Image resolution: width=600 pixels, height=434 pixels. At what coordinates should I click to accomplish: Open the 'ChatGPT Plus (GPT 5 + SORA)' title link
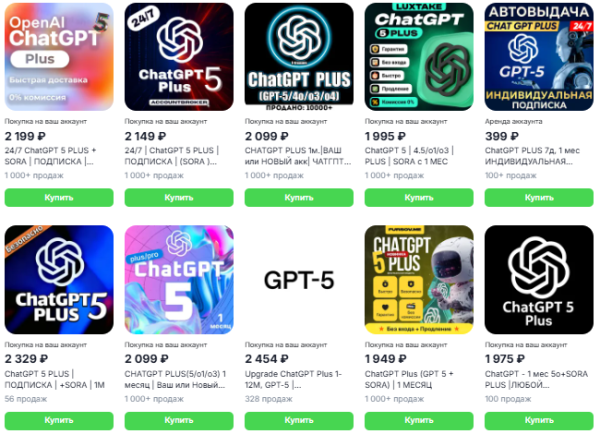point(409,379)
